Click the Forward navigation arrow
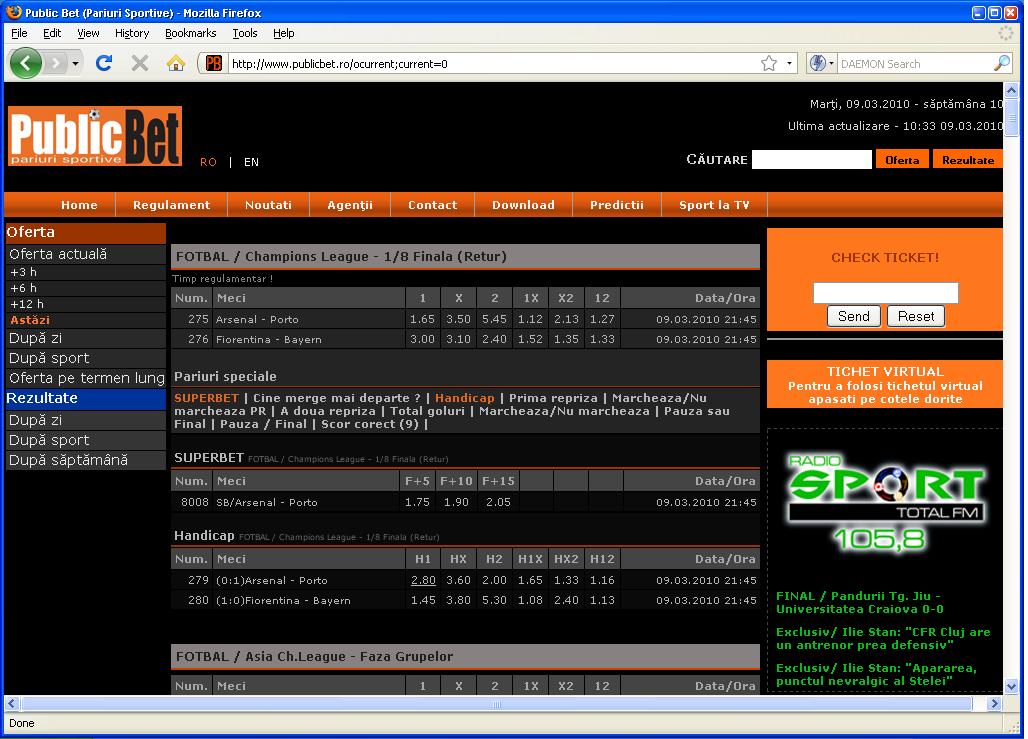The image size is (1028, 739). [56, 64]
